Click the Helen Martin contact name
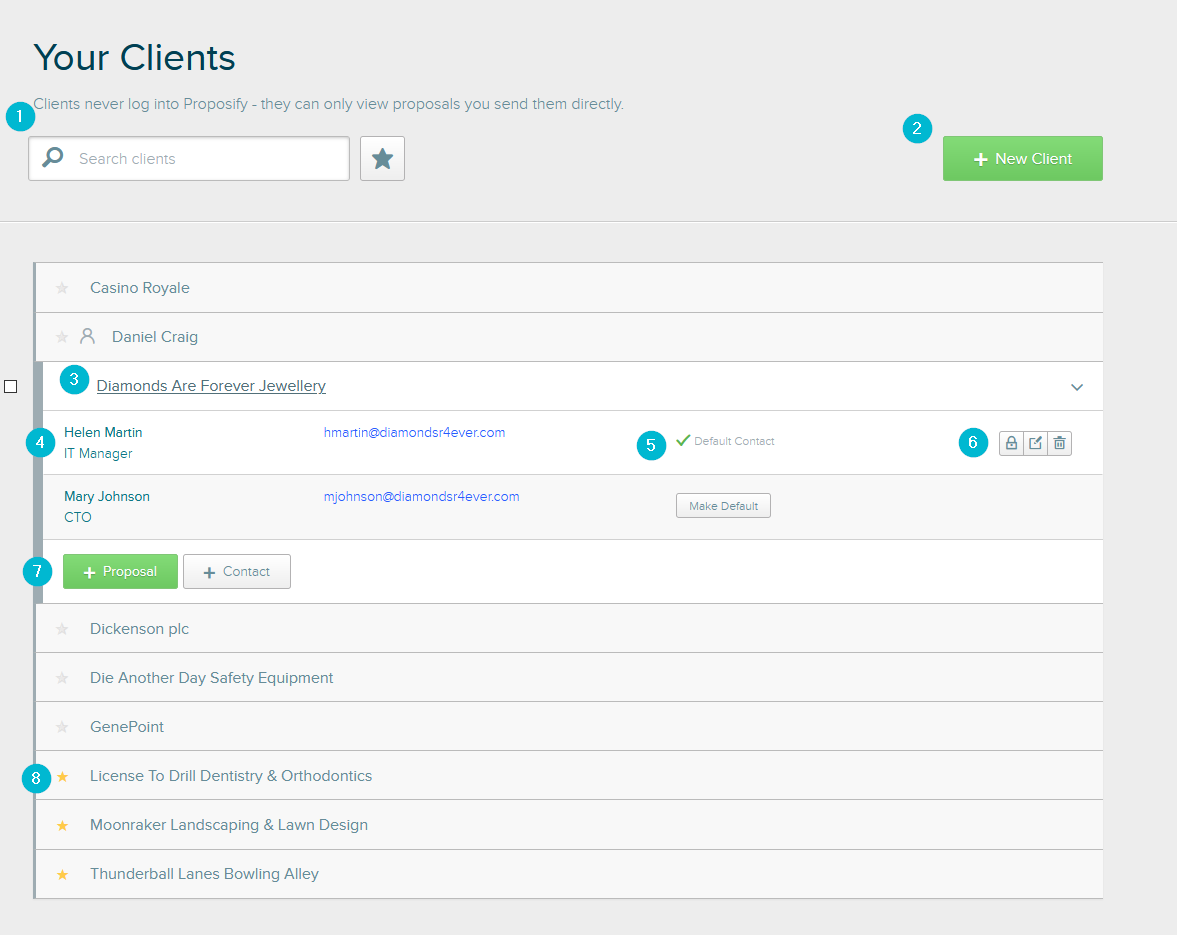This screenshot has width=1177, height=935. click(x=103, y=432)
